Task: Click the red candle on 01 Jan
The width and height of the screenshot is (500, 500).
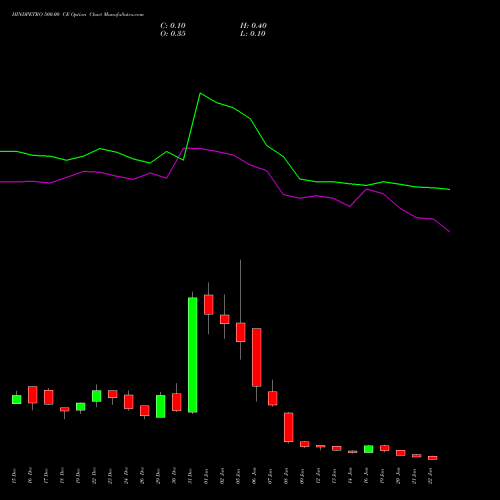Action: (x=209, y=304)
